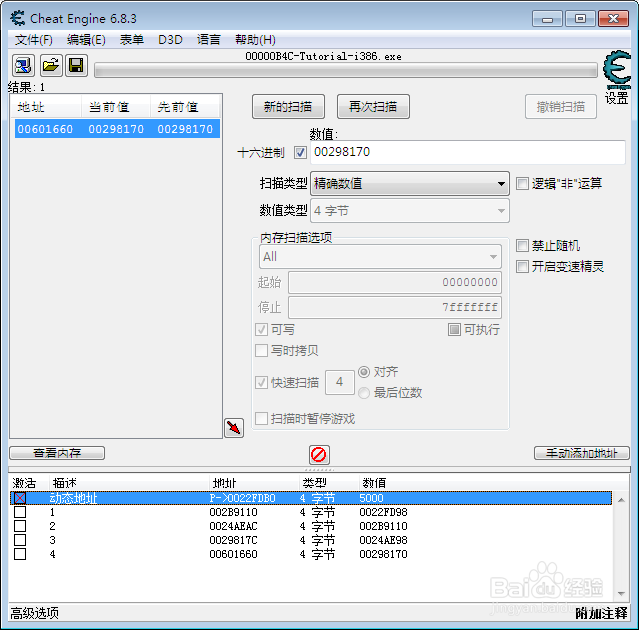The height and width of the screenshot is (630, 639).
Task: Open the scan type dropdown
Action: [410, 184]
